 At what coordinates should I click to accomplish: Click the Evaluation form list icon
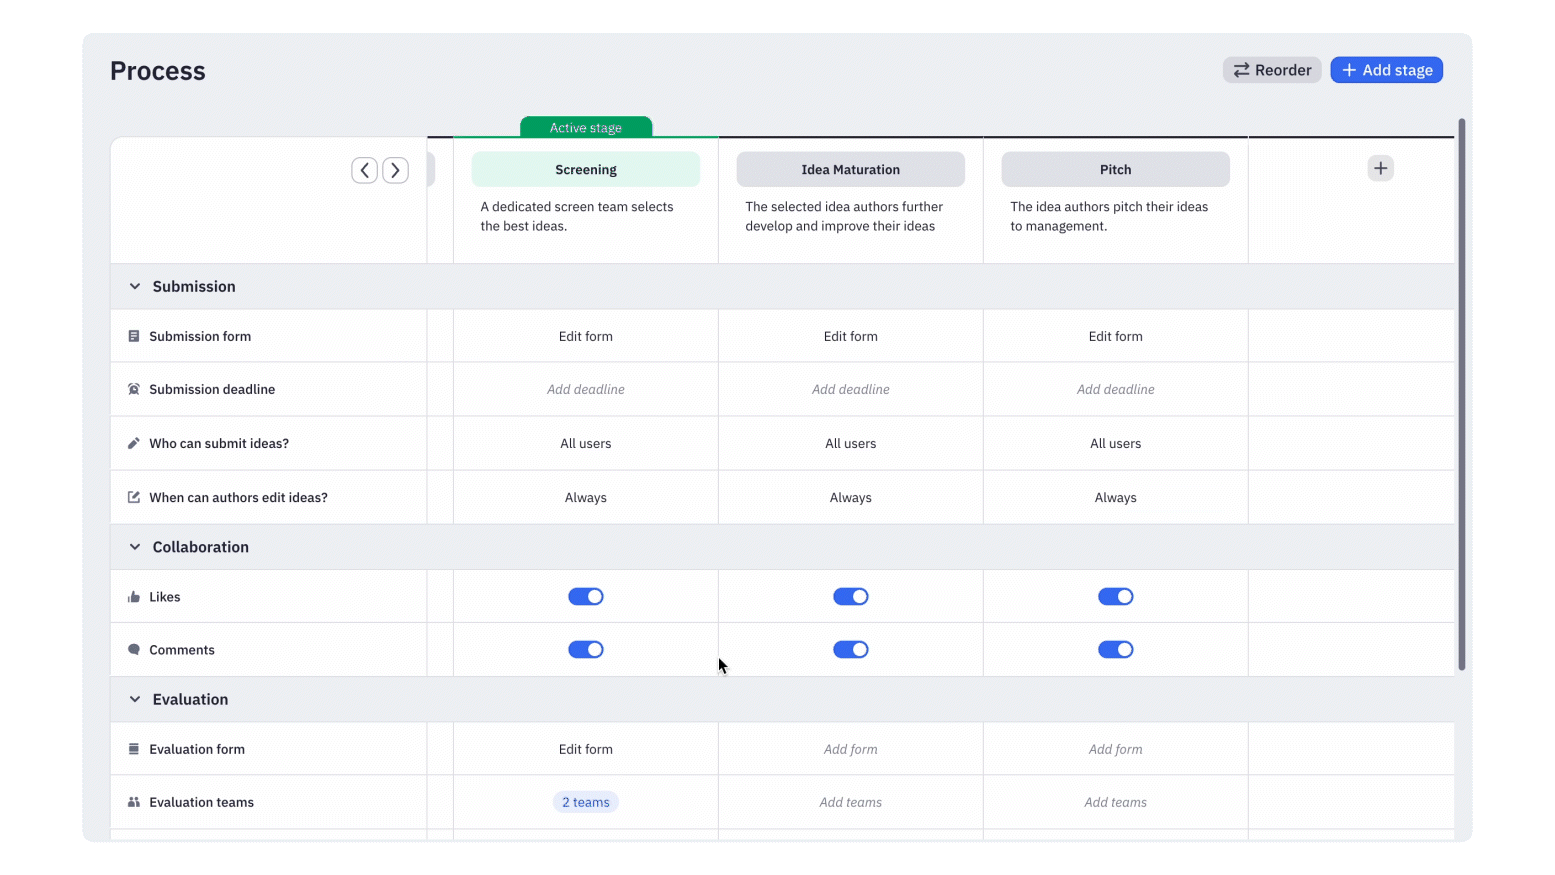point(134,748)
